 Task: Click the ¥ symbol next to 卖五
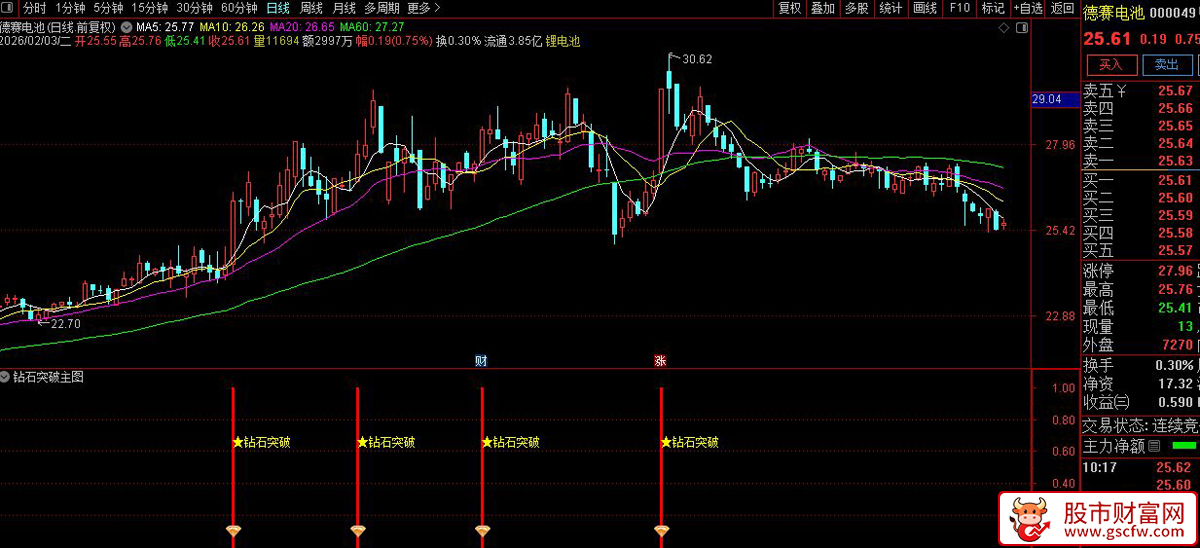(x=1122, y=91)
